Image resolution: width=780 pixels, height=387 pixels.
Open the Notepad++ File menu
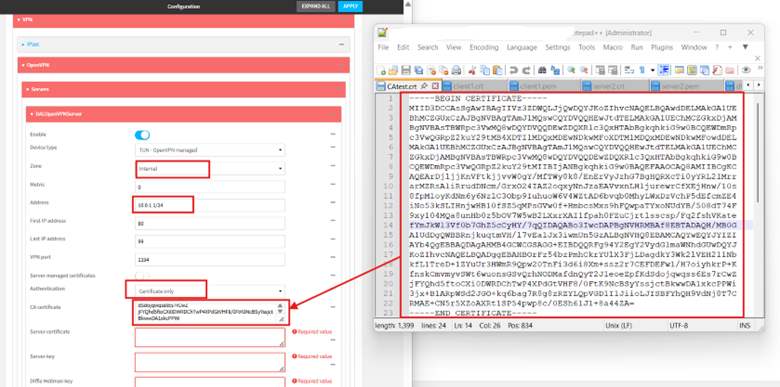click(383, 47)
